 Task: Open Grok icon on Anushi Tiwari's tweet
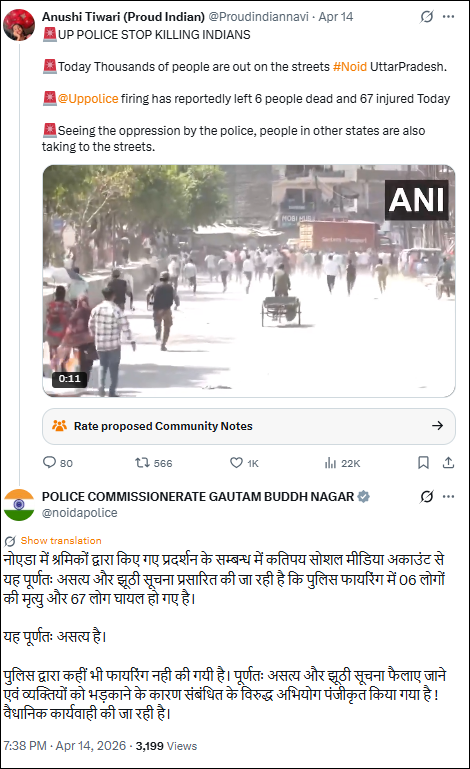(427, 16)
